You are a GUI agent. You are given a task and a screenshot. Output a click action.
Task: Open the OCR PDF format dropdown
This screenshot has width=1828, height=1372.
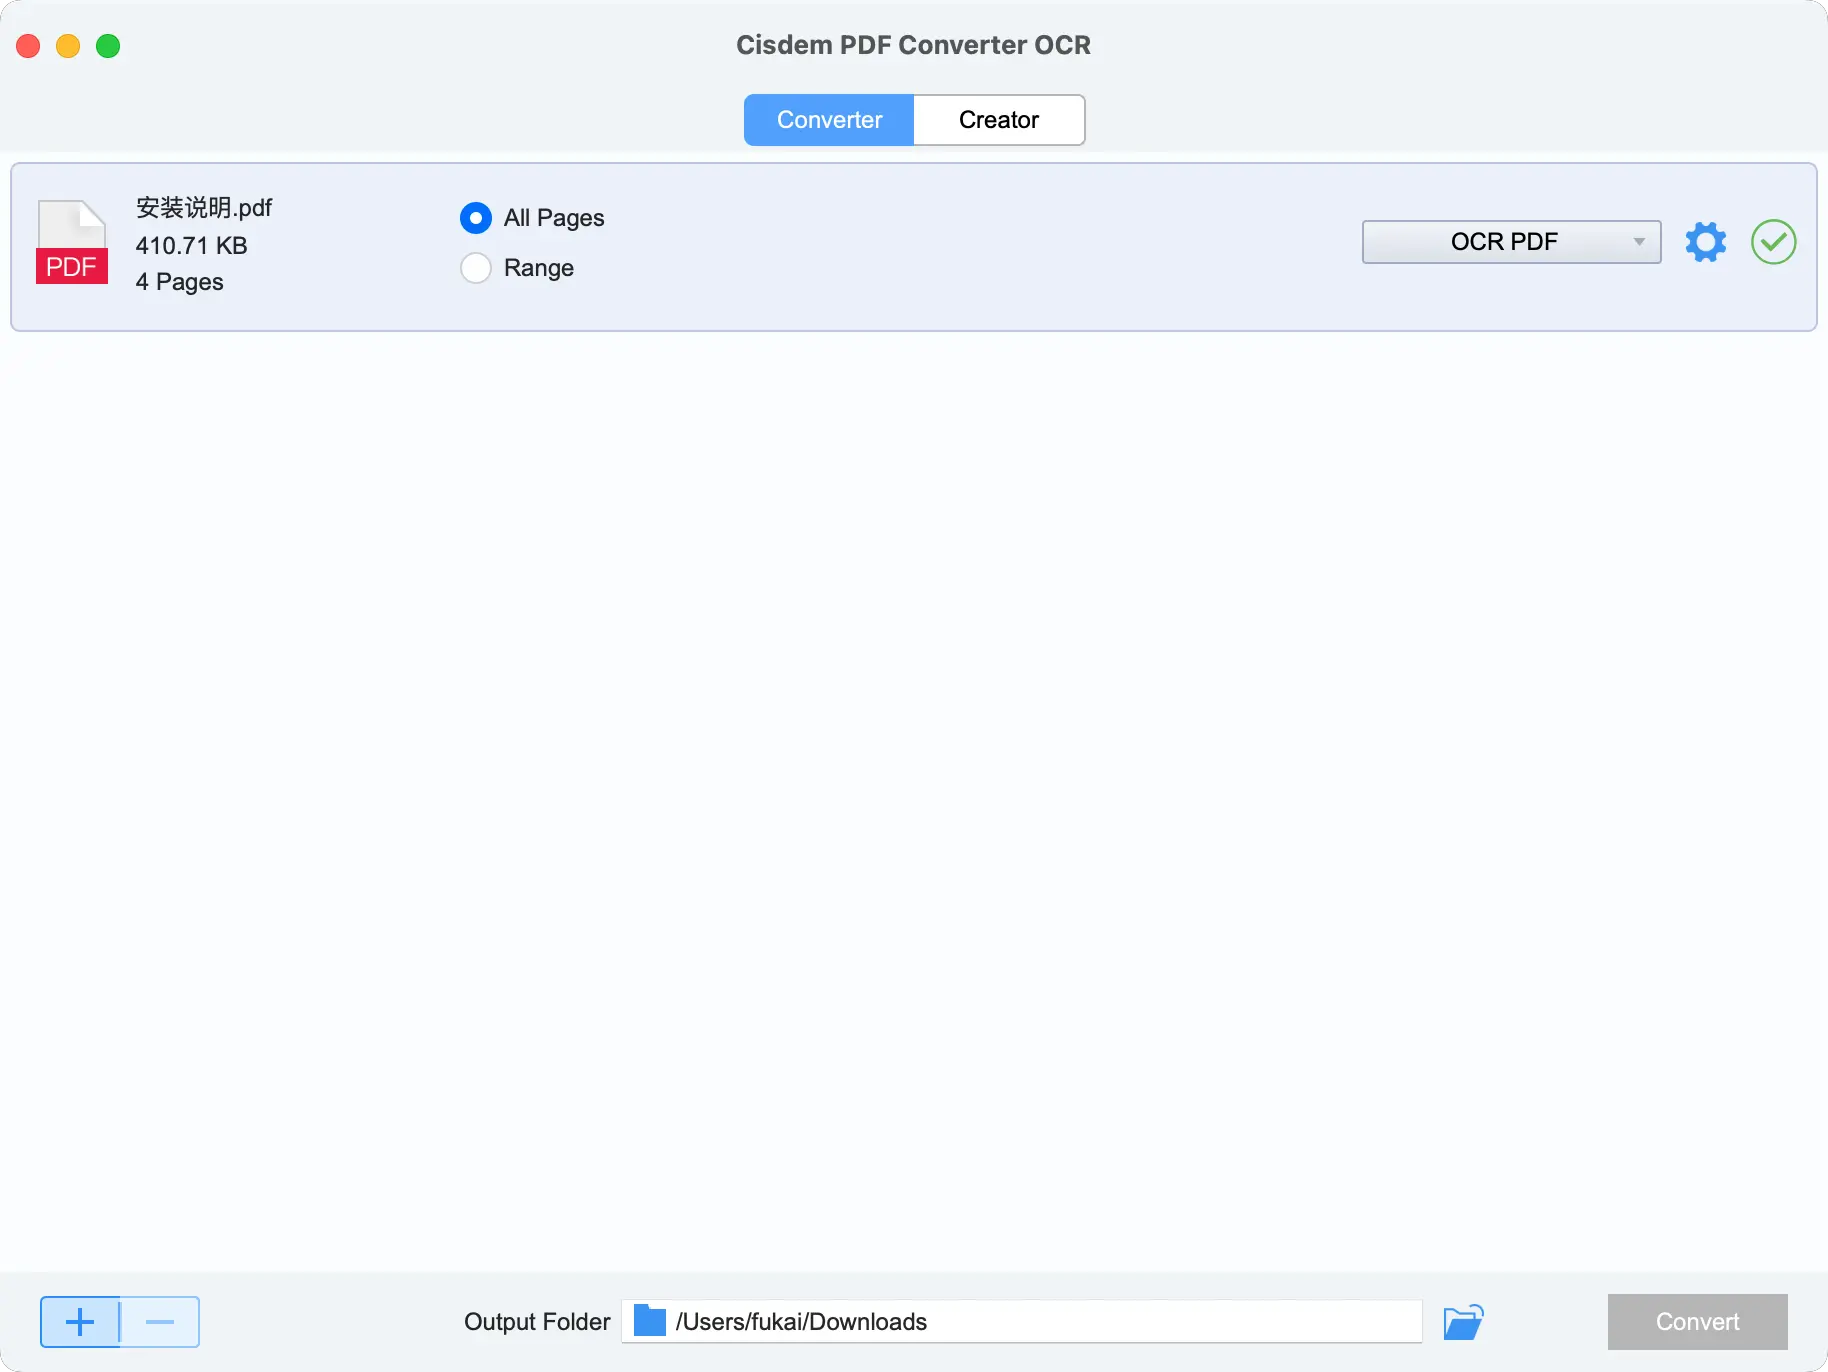tap(1511, 242)
